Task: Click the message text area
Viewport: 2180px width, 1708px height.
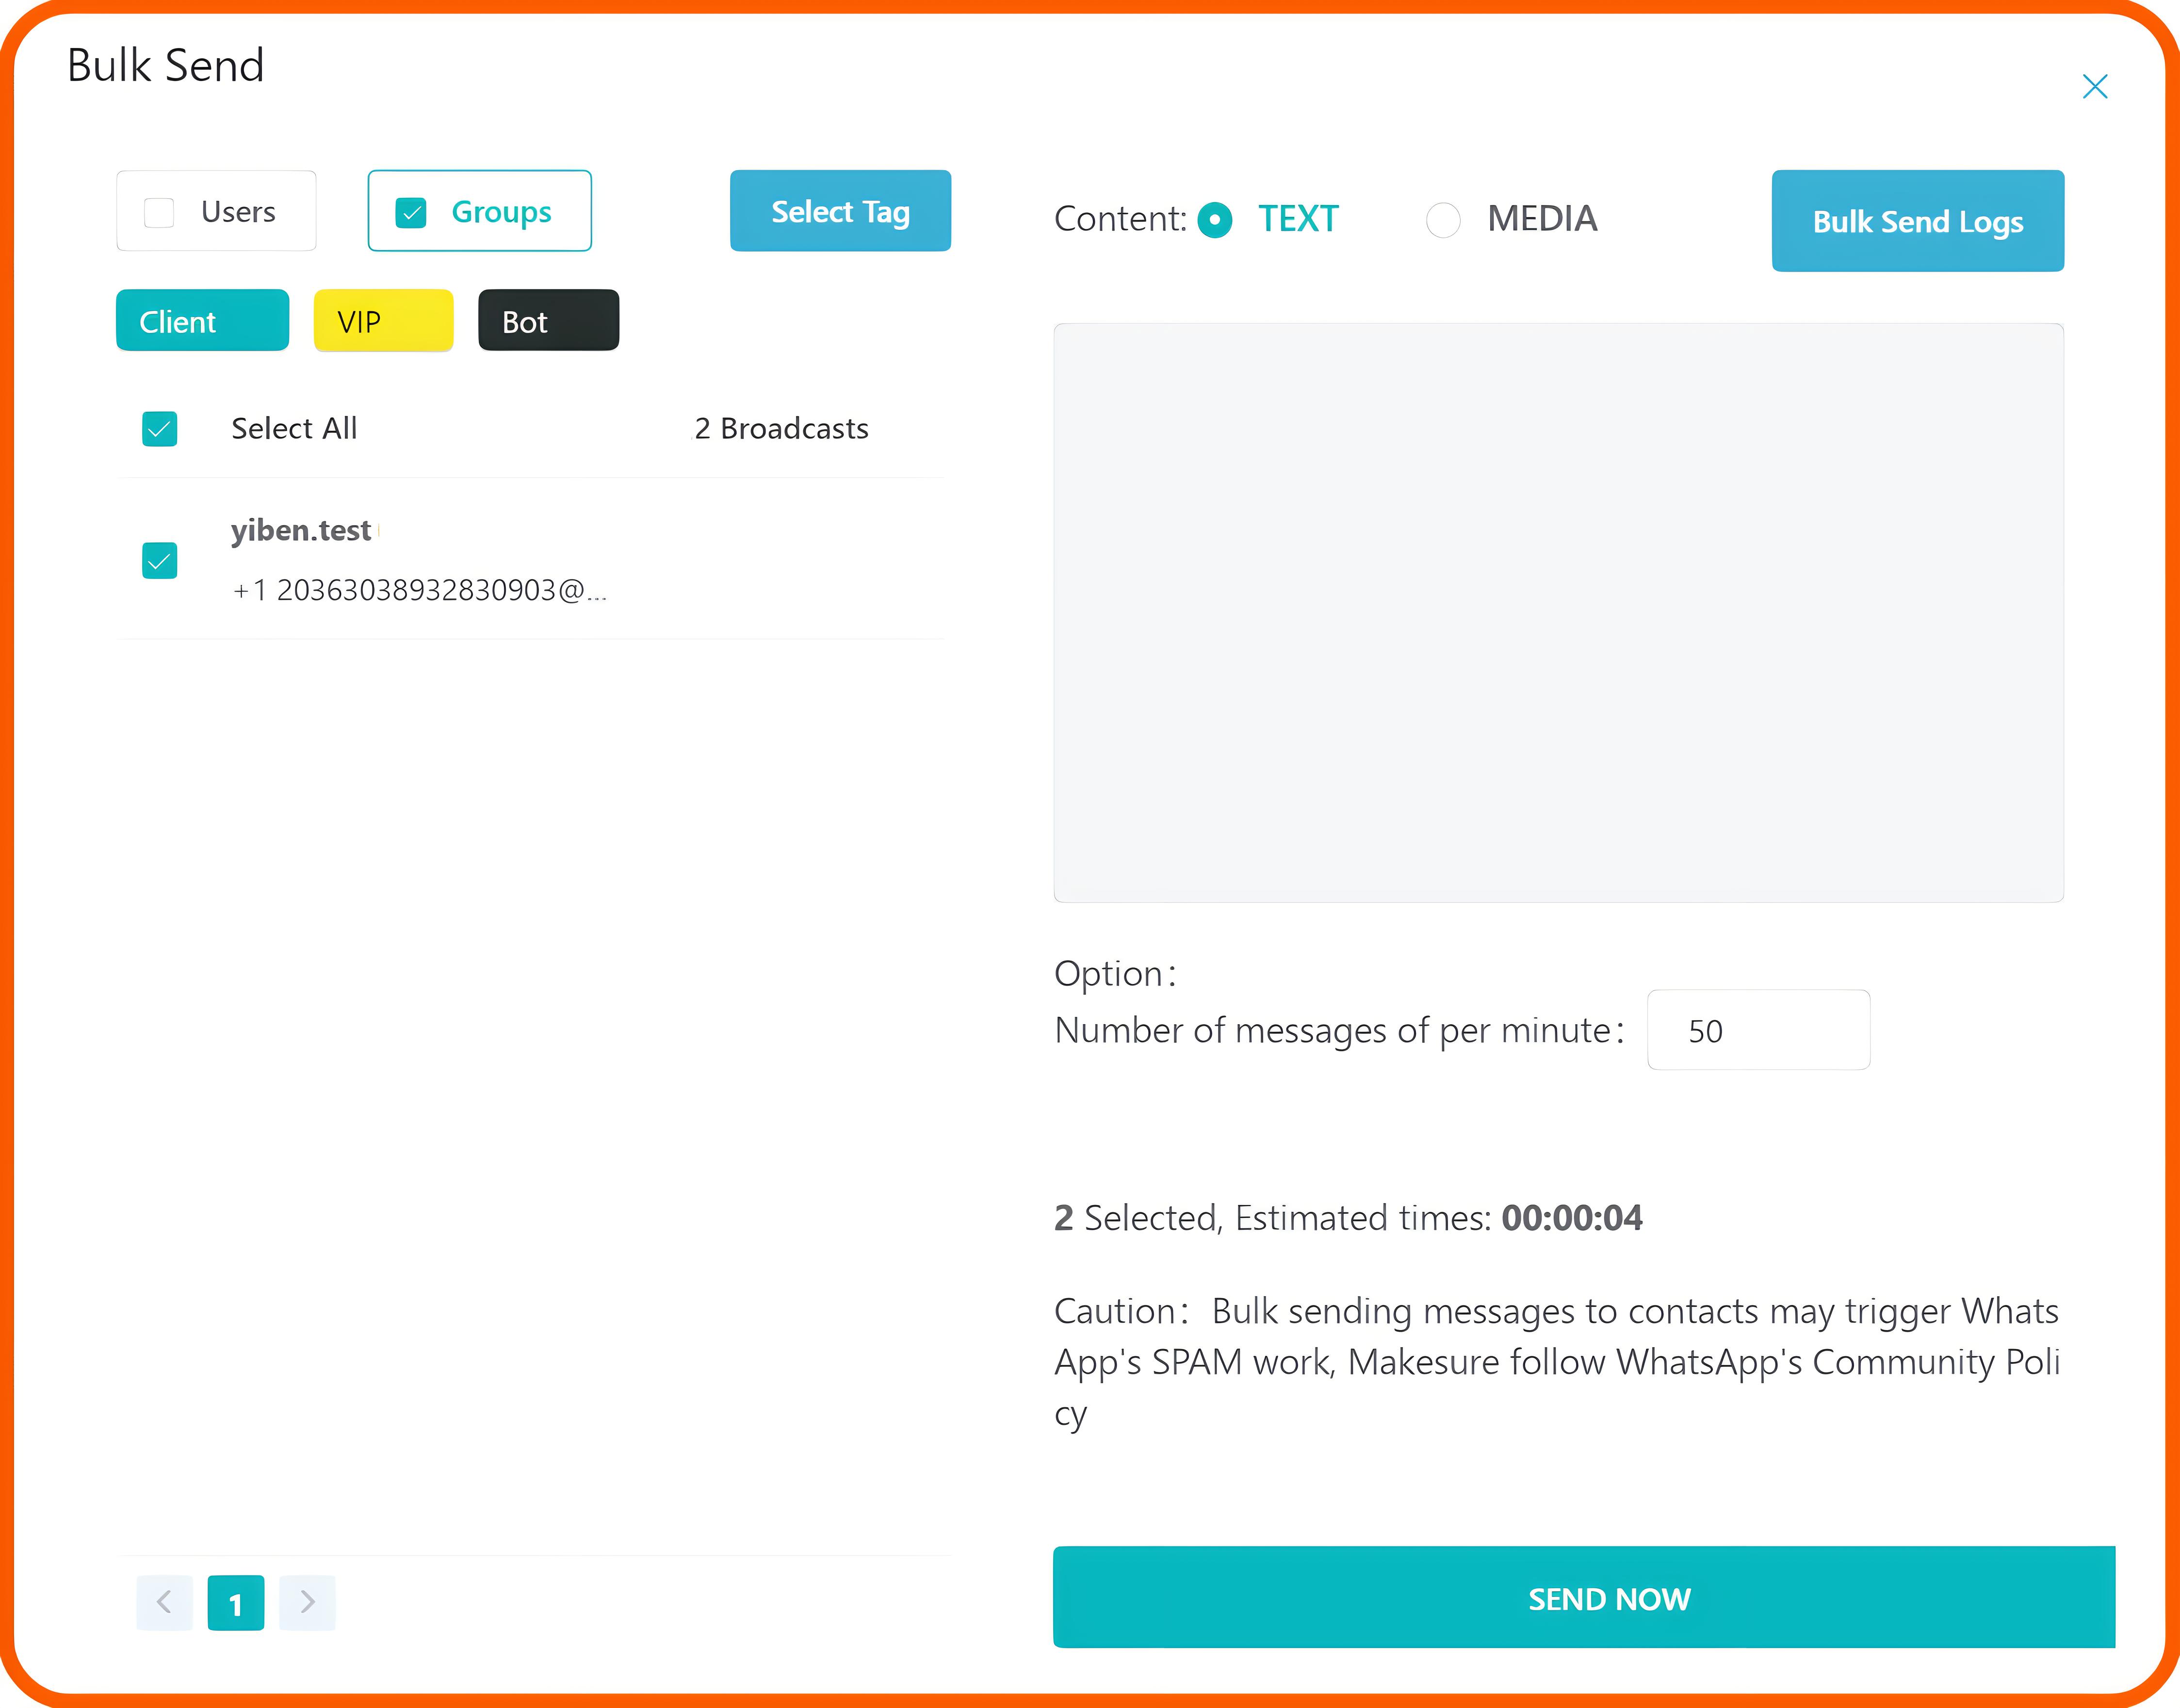Action: coord(1558,612)
